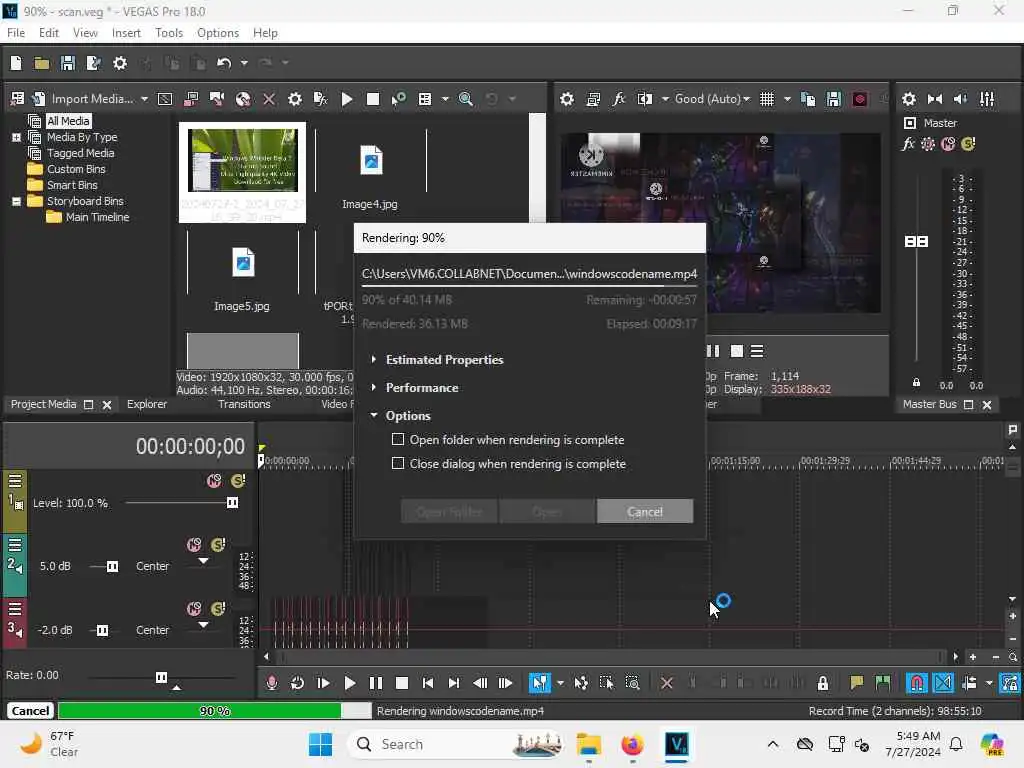Open a project with the folder icon
Image resolution: width=1024 pixels, height=768 pixels.
tap(42, 63)
